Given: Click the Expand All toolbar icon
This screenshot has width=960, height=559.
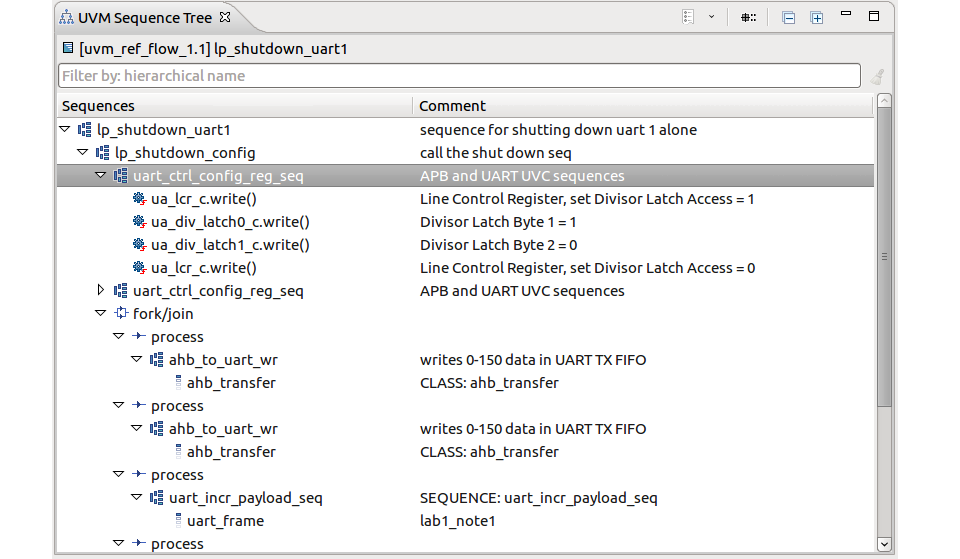Looking at the screenshot, I should point(817,18).
